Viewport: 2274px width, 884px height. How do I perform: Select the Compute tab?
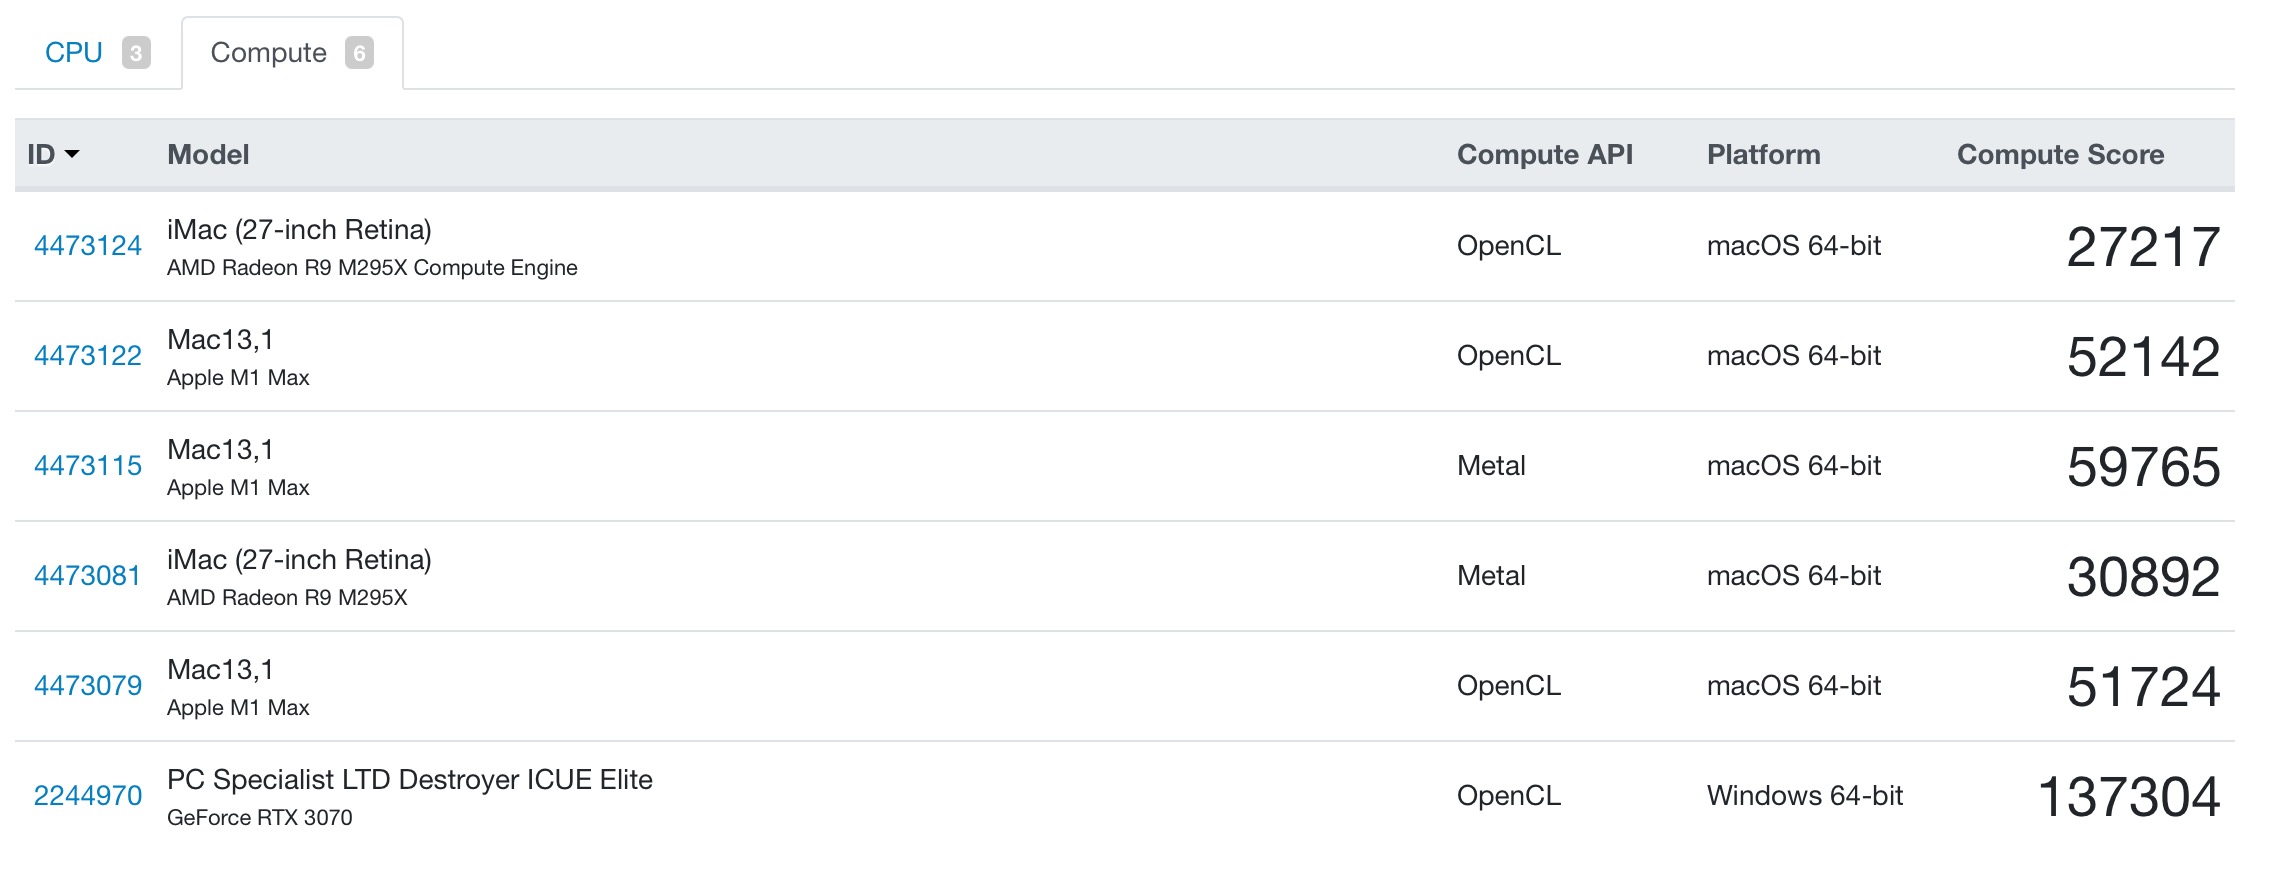point(292,53)
